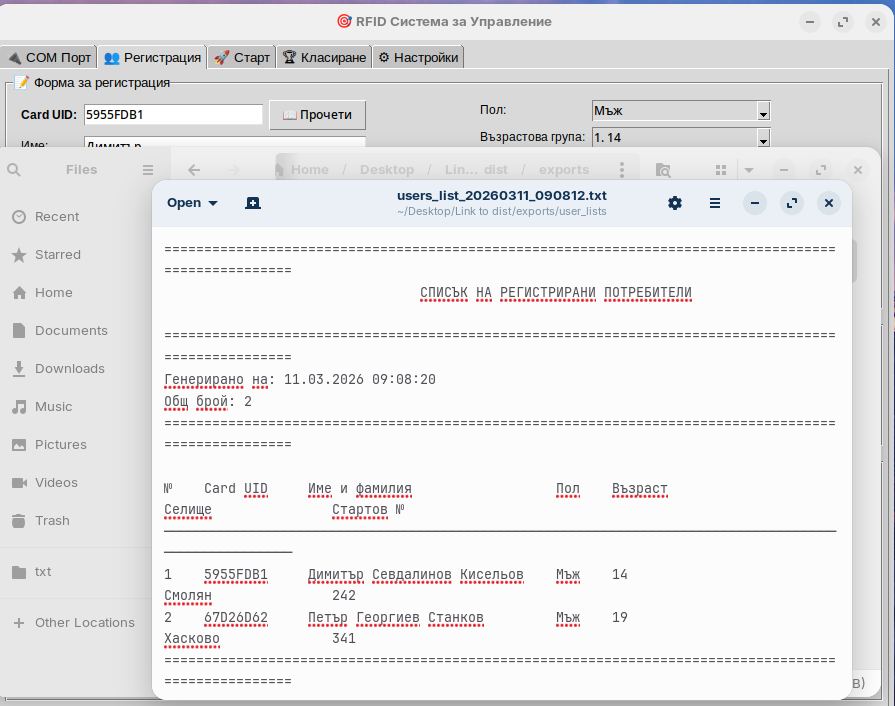Select Other Locations in Files sidebar
This screenshot has height=706, width=895.
point(84,623)
